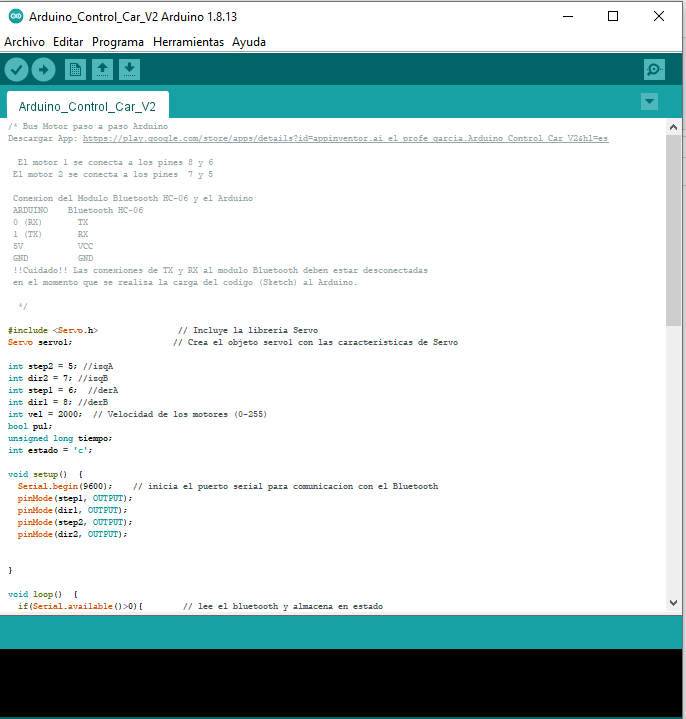Click the line 'int step1 = 6;'
The image size is (686, 719).
click(x=43, y=390)
